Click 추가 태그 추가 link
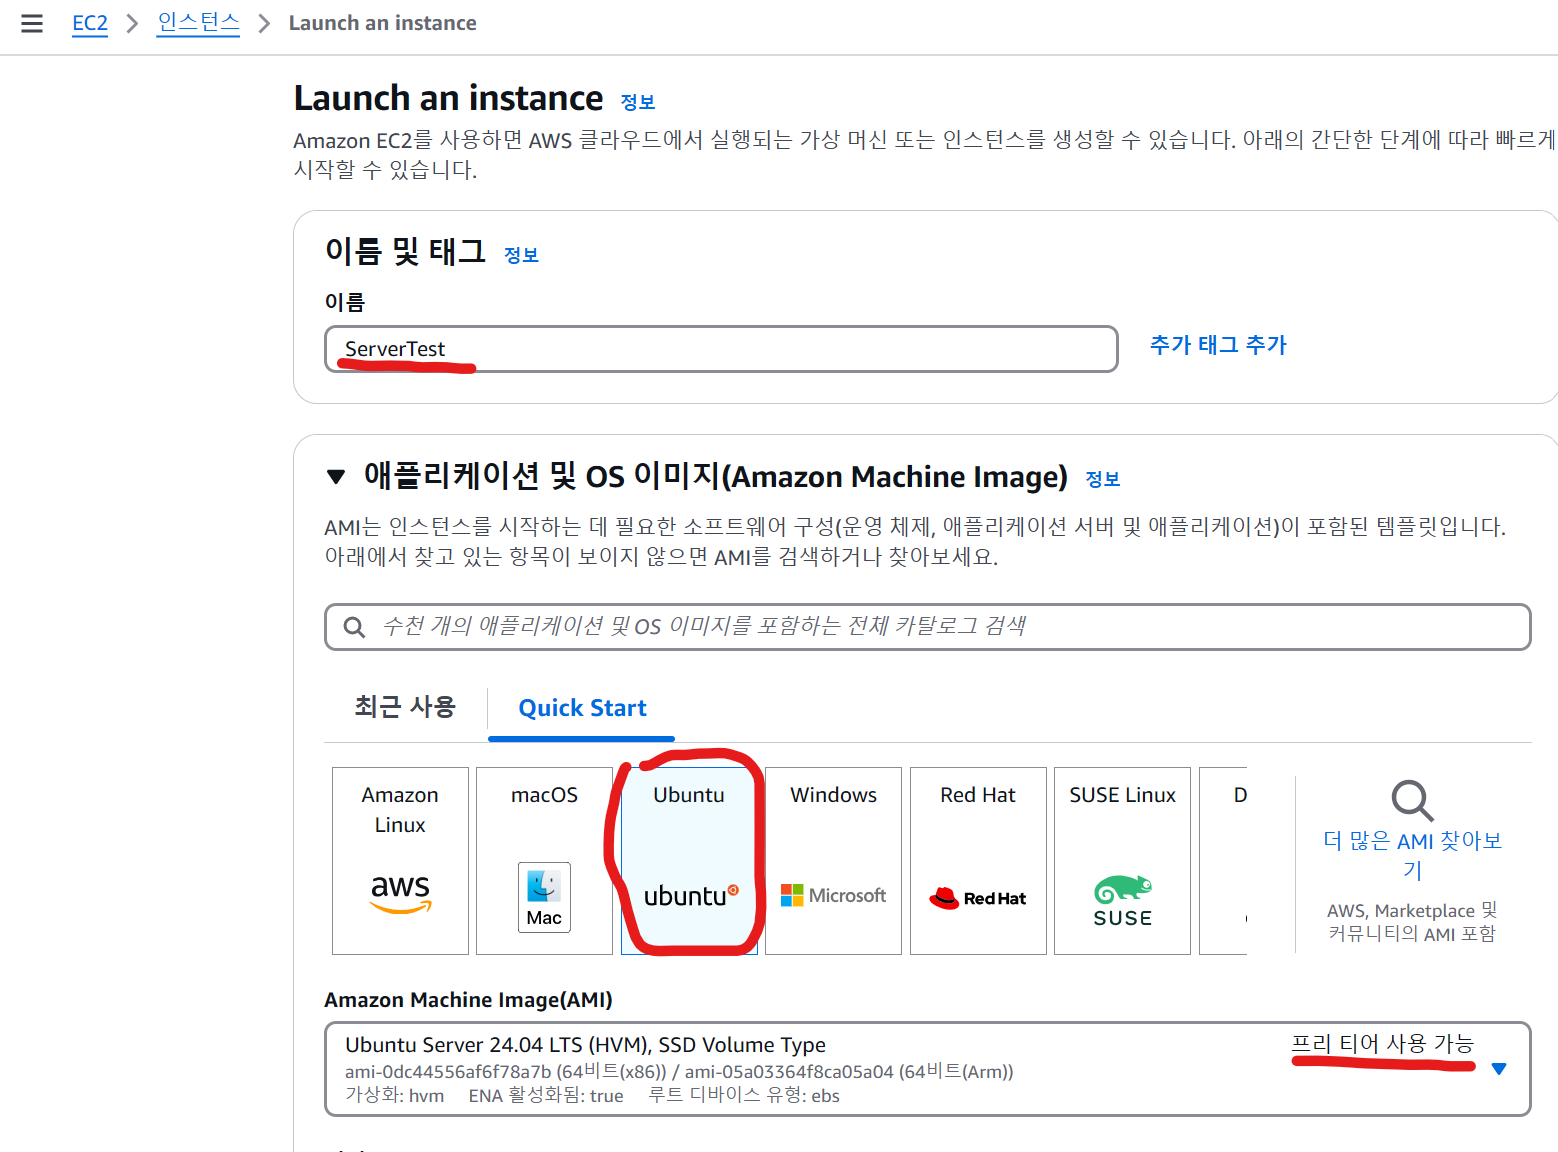The height and width of the screenshot is (1152, 1558). click(1218, 345)
